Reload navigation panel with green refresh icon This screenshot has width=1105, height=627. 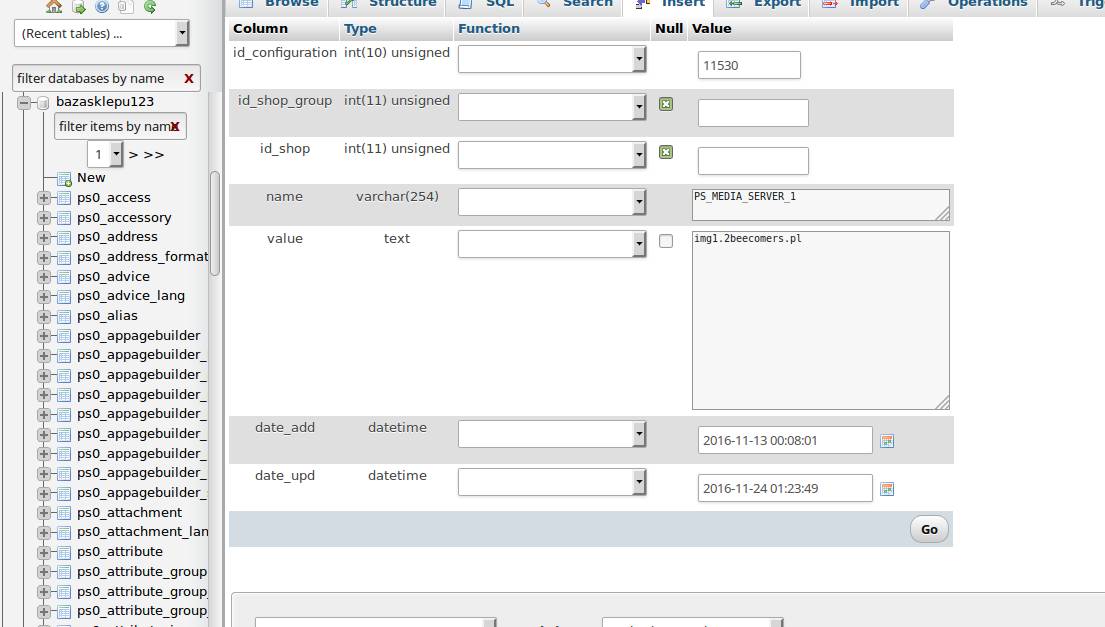(149, 6)
